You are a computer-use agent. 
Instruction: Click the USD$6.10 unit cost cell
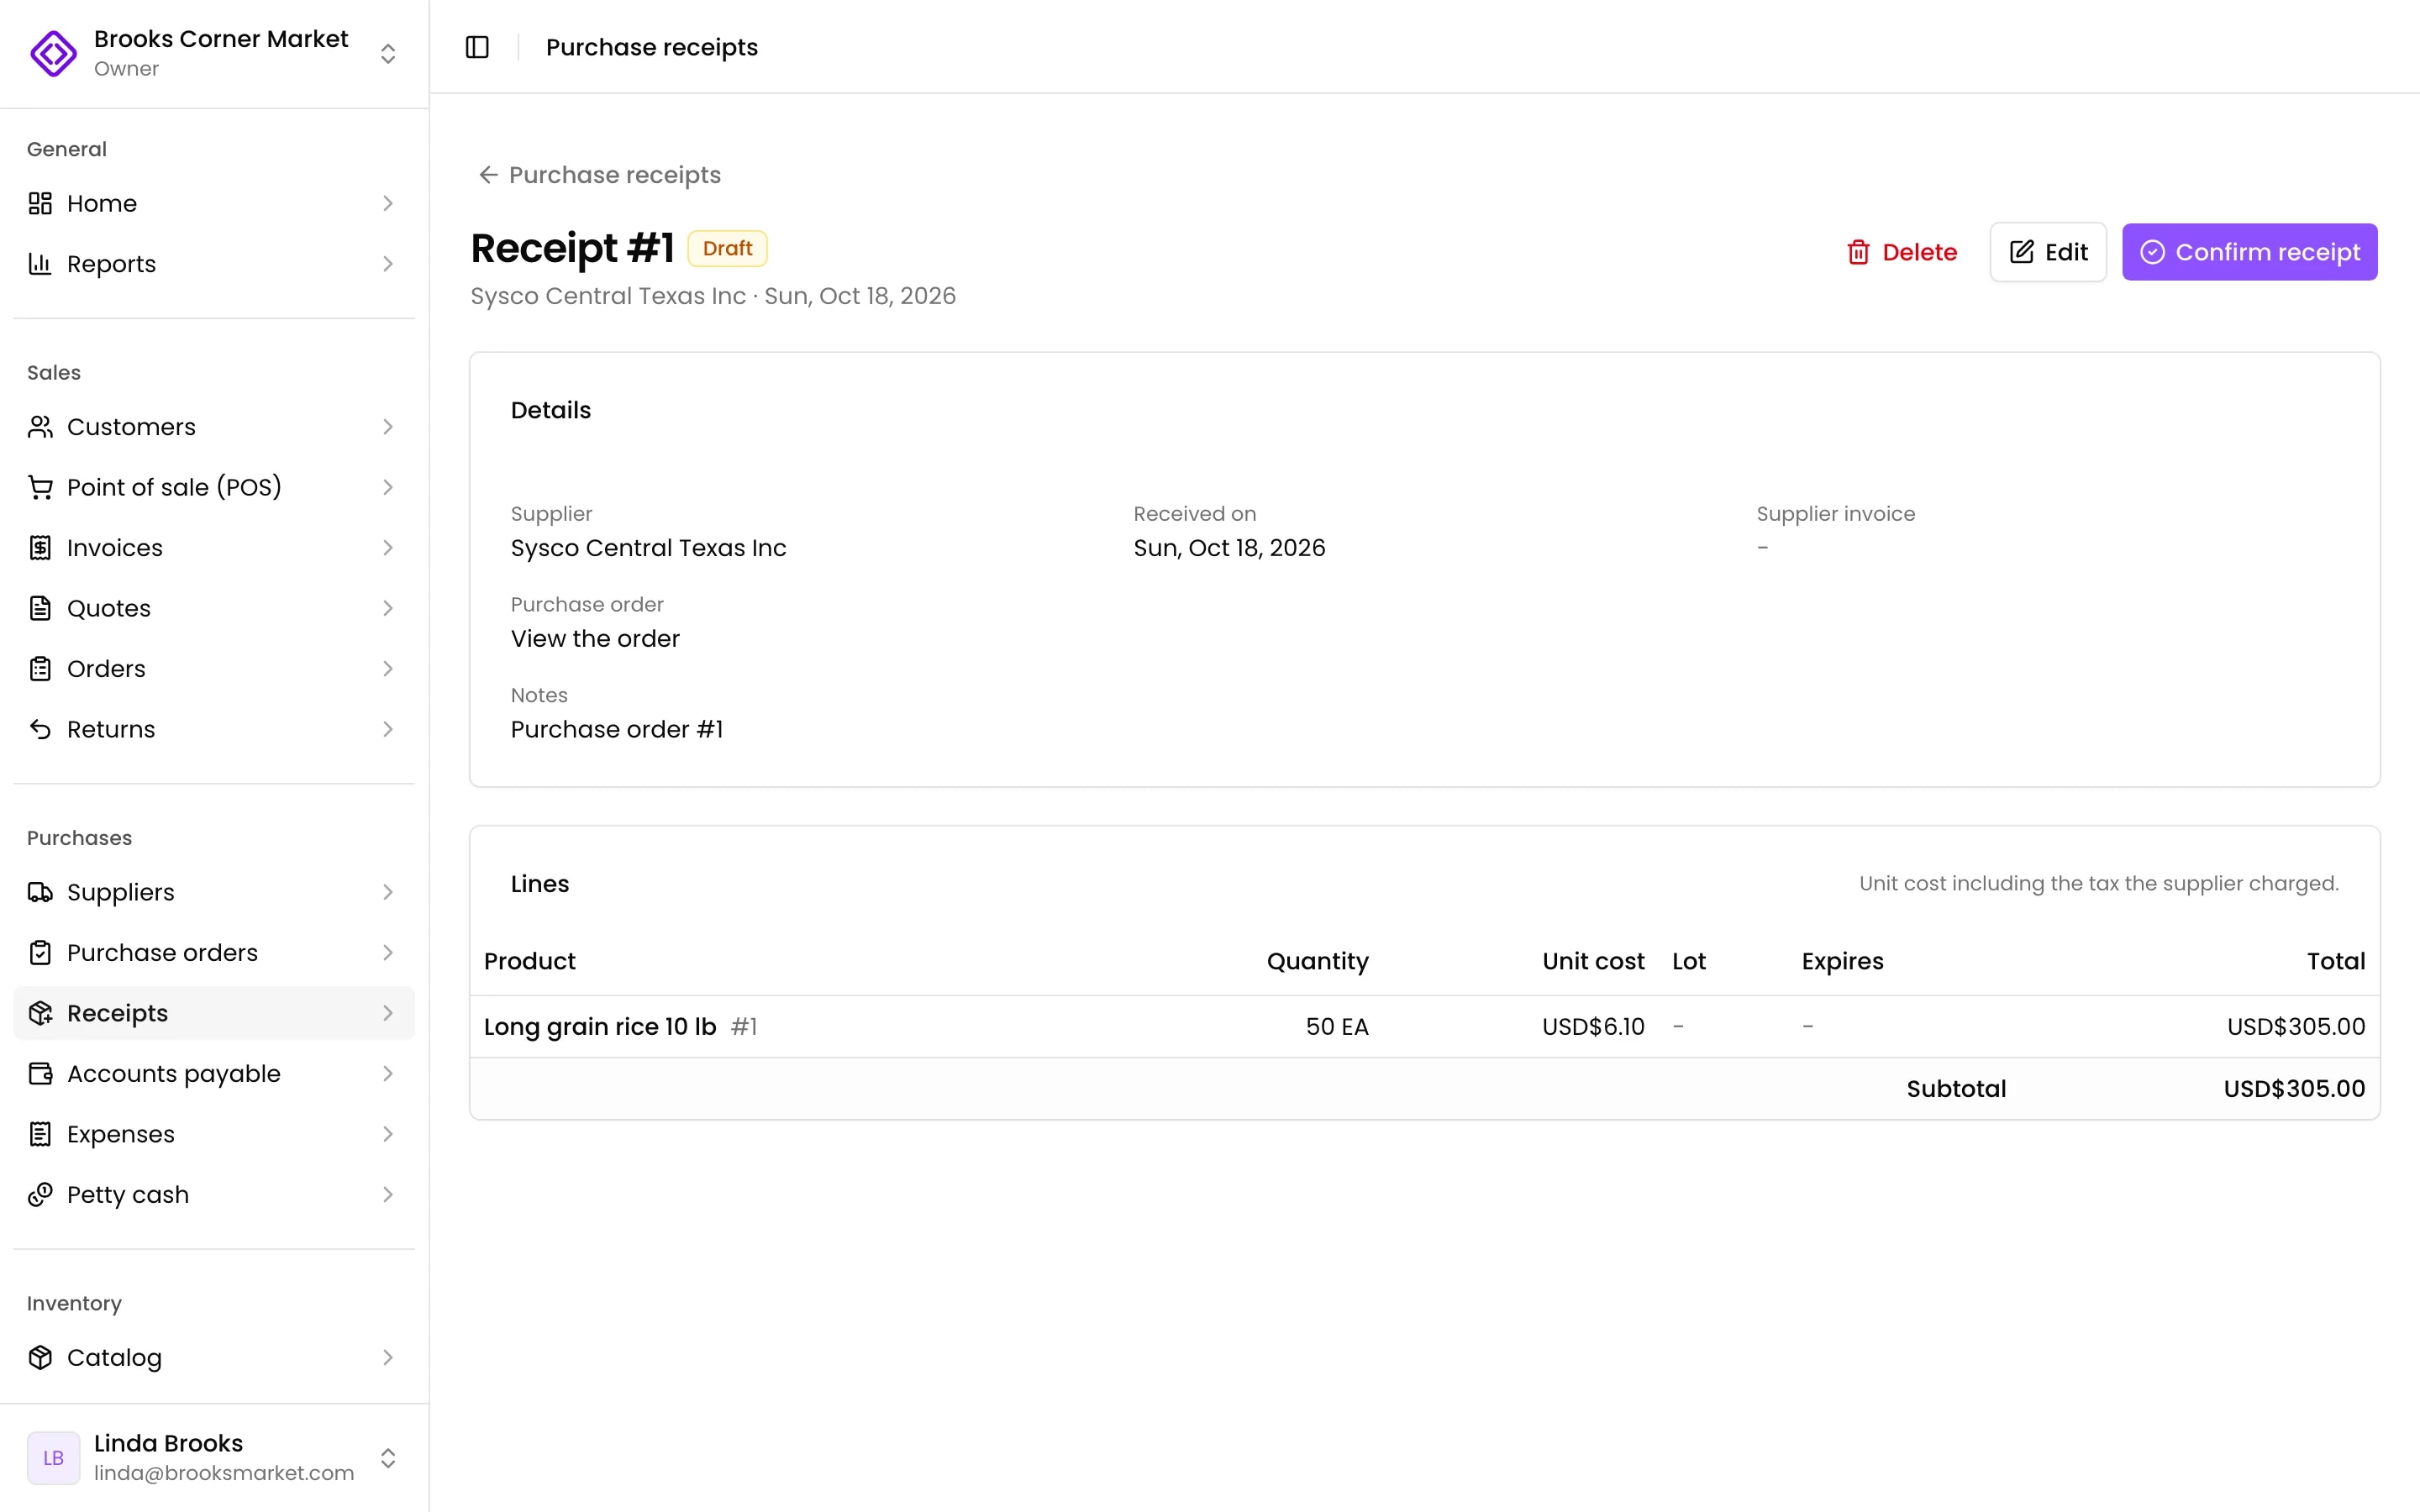1592,1027
